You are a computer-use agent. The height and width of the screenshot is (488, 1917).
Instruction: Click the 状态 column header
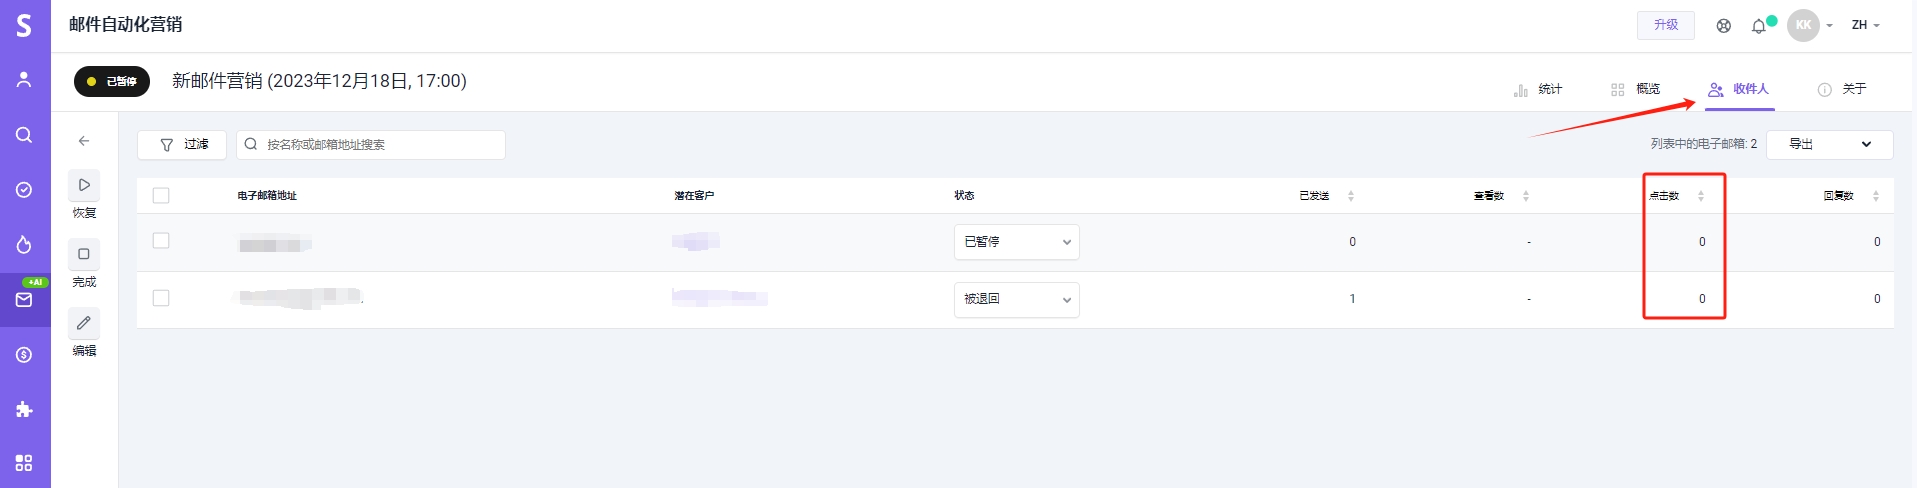pos(964,196)
